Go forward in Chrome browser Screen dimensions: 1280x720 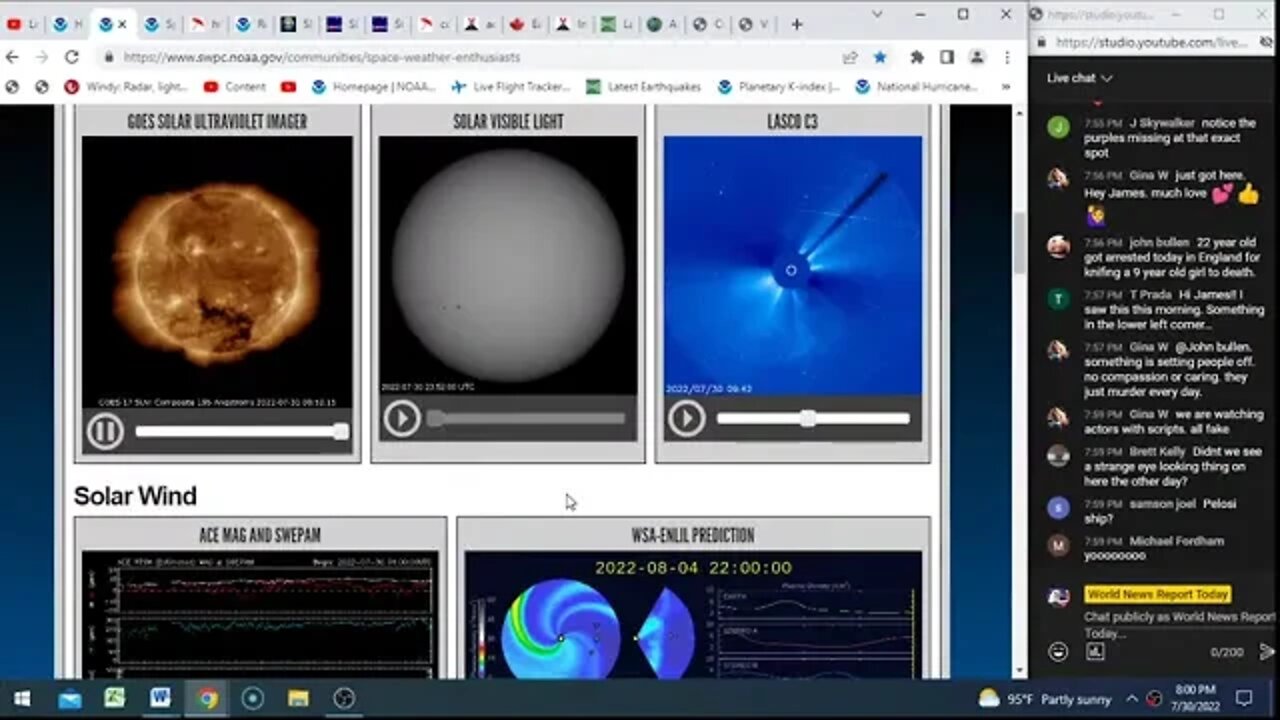(x=42, y=57)
